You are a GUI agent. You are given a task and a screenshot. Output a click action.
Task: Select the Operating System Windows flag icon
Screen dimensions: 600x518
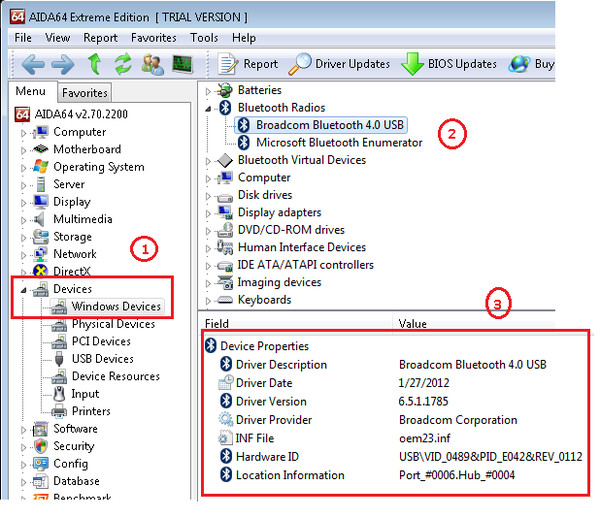pyautogui.click(x=40, y=166)
